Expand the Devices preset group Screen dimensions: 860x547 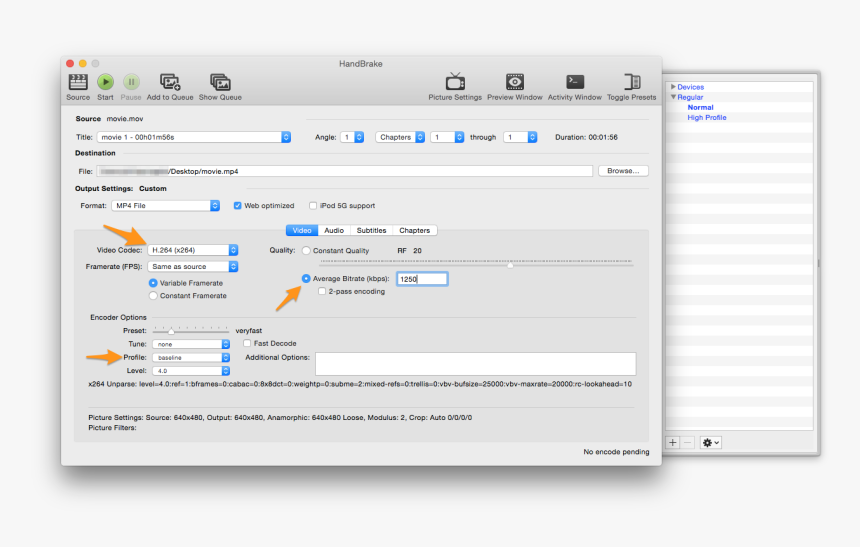[x=673, y=87]
